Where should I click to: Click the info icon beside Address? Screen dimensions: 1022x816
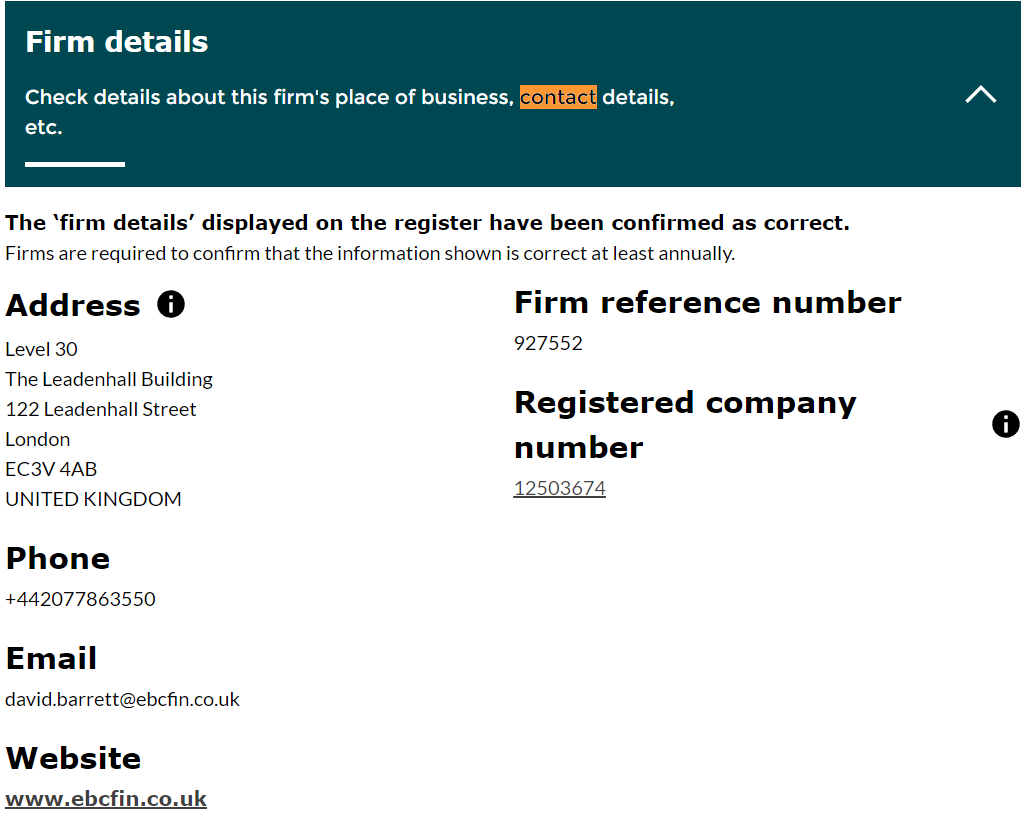tap(171, 304)
